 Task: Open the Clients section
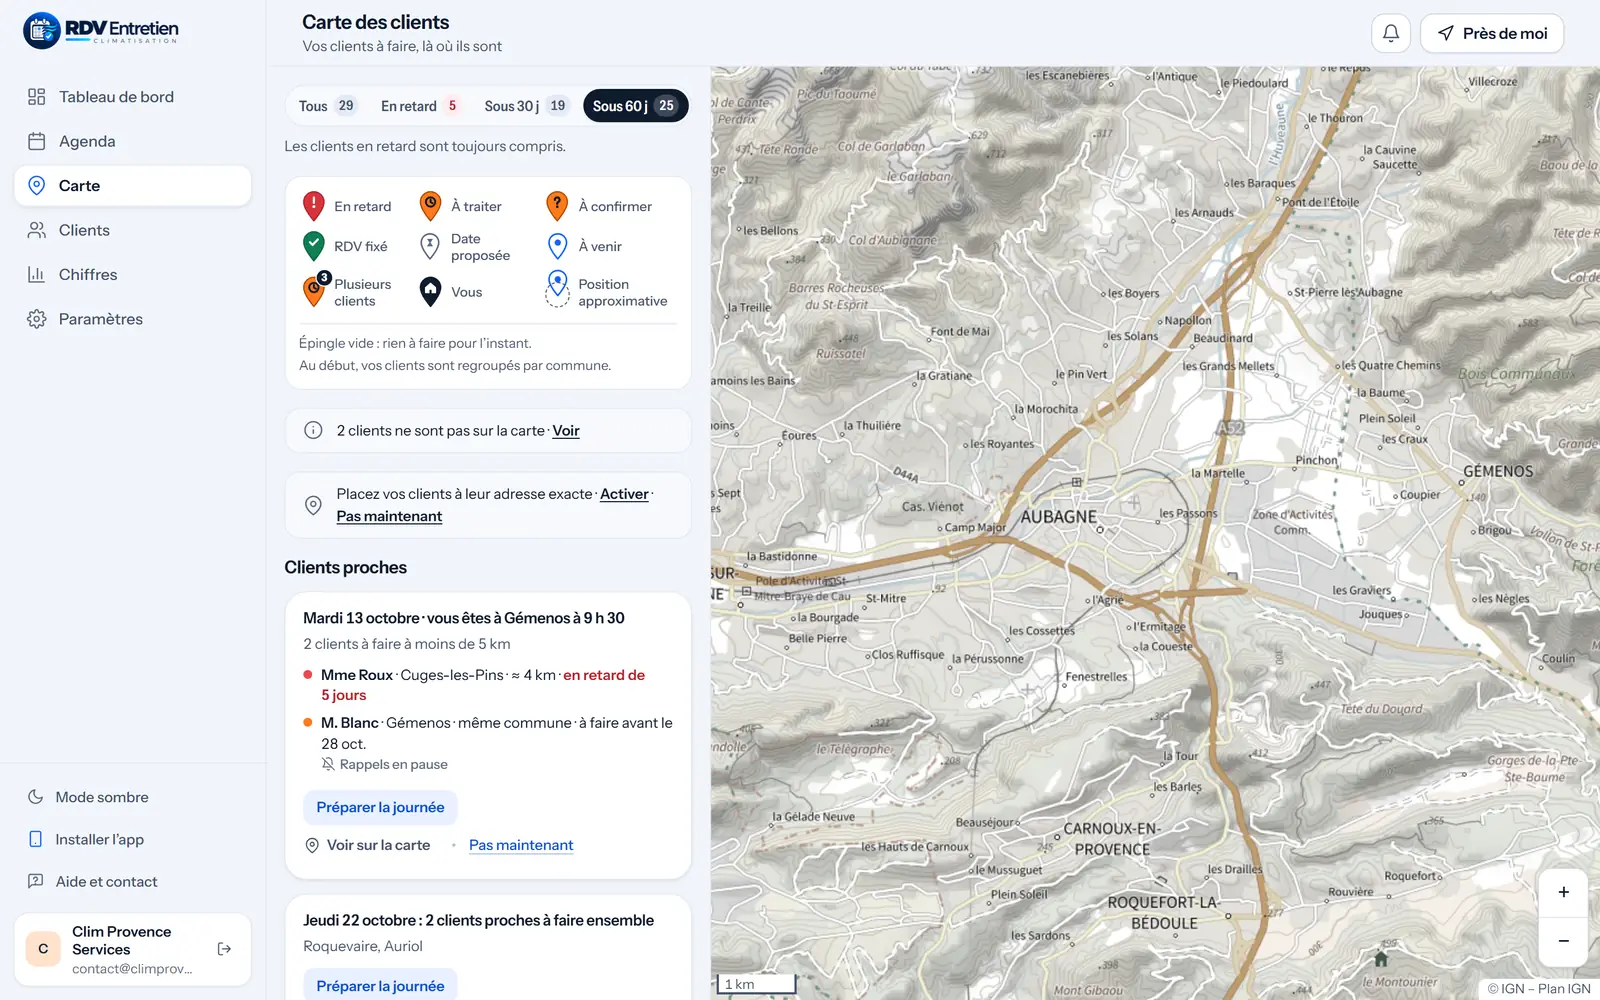(x=132, y=230)
